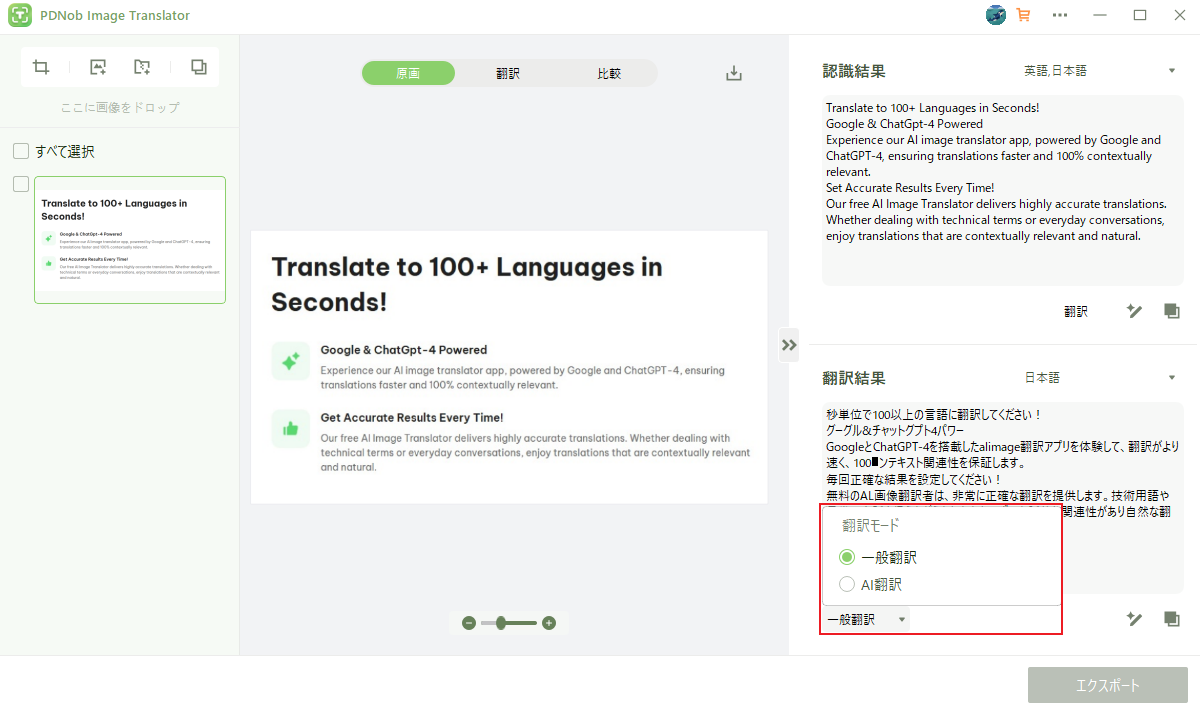The height and width of the screenshot is (715, 1200).
Task: Edit the recognized text with pen icon
Action: pyautogui.click(x=1134, y=311)
